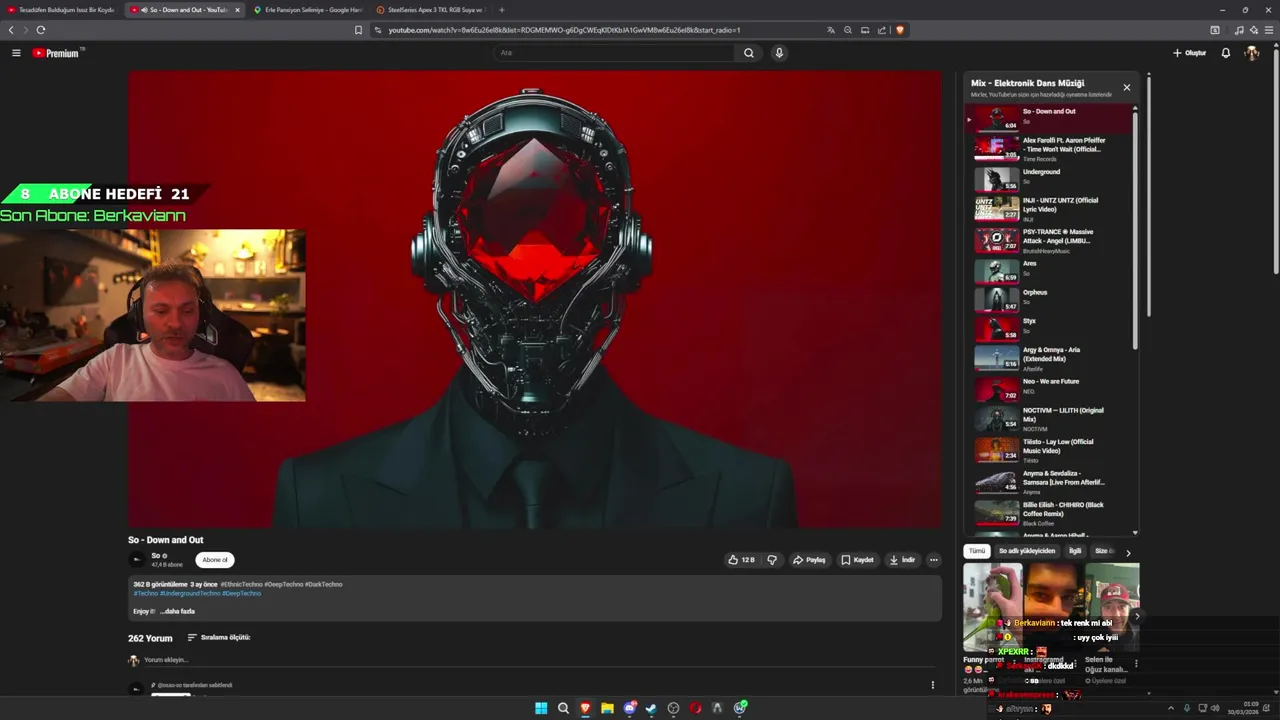Select the Tümü filter chip
The image size is (1280, 720).
[976, 551]
